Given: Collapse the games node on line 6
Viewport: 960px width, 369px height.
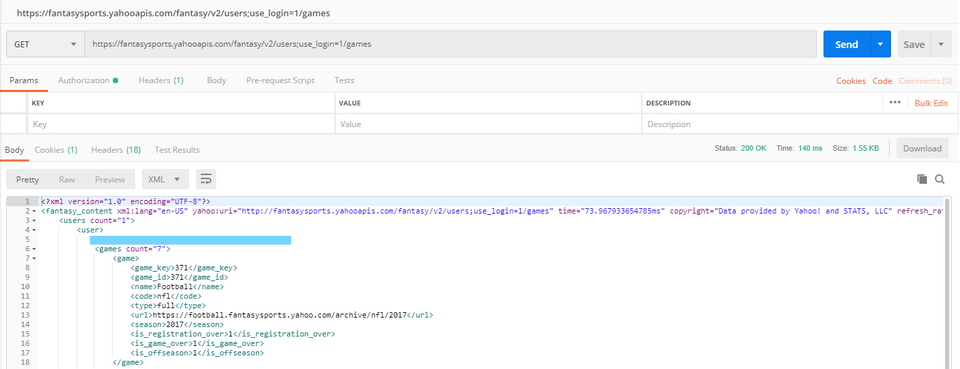Looking at the screenshot, I should [34, 249].
